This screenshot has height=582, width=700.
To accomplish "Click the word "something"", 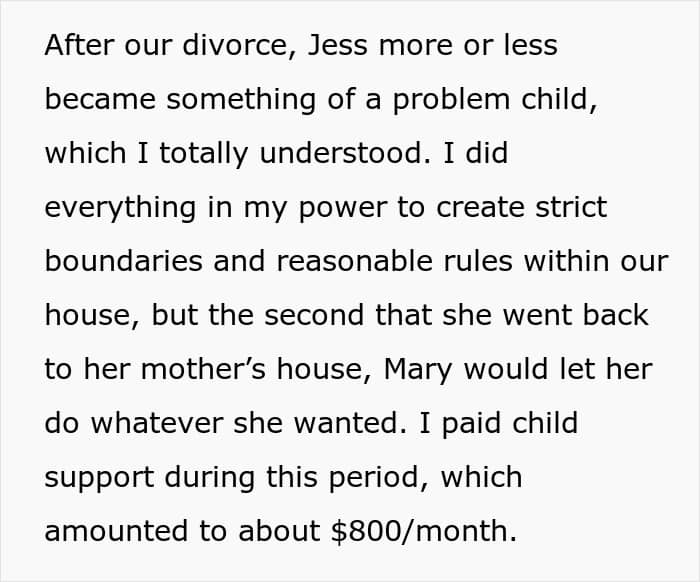I will [x=241, y=100].
